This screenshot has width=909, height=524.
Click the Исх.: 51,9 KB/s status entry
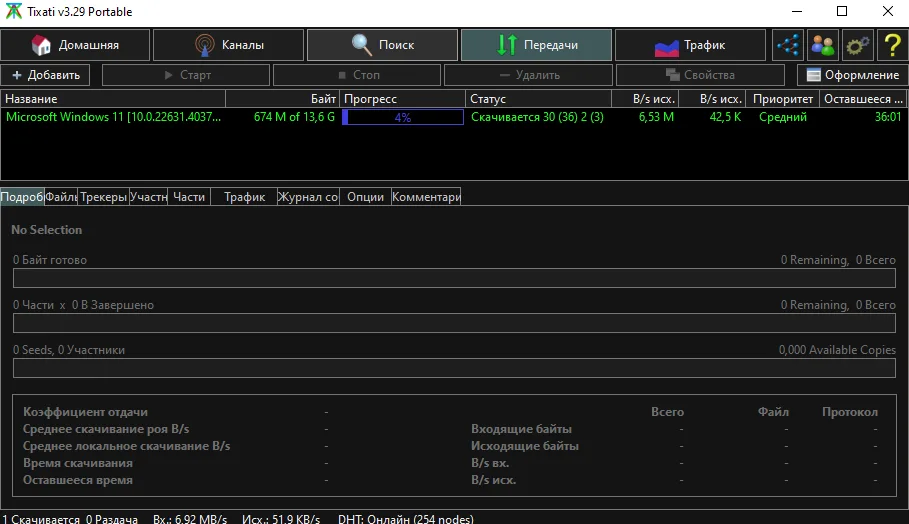pyautogui.click(x=281, y=519)
